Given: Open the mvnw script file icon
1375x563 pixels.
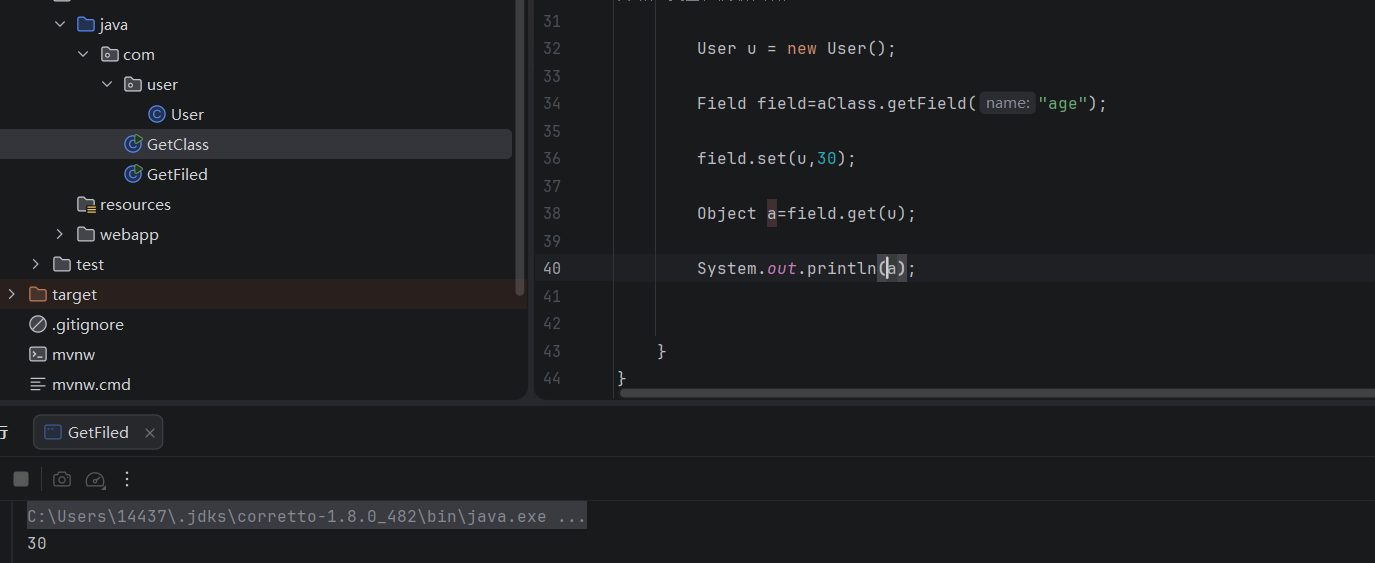Looking at the screenshot, I should (38, 354).
